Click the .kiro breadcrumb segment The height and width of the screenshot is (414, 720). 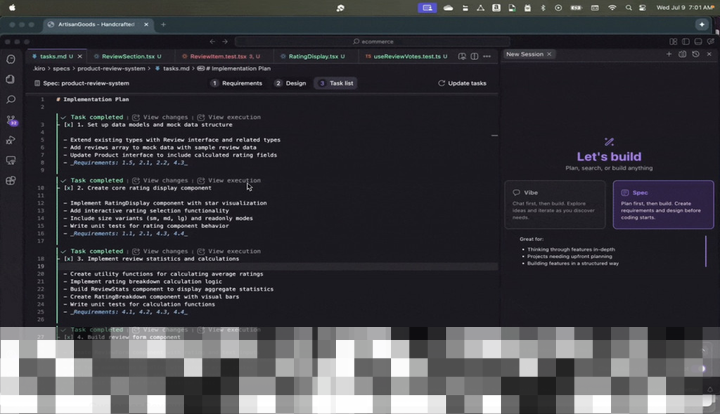[x=39, y=68]
